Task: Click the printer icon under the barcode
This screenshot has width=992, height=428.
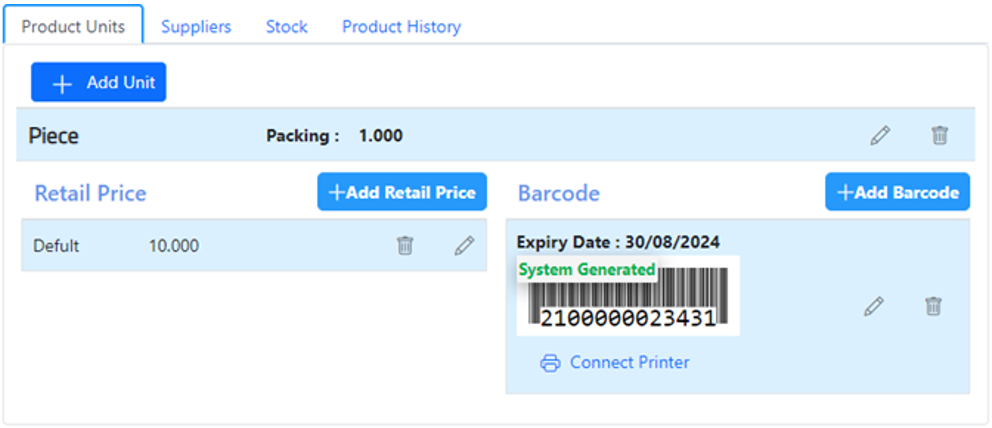Action: tap(550, 363)
